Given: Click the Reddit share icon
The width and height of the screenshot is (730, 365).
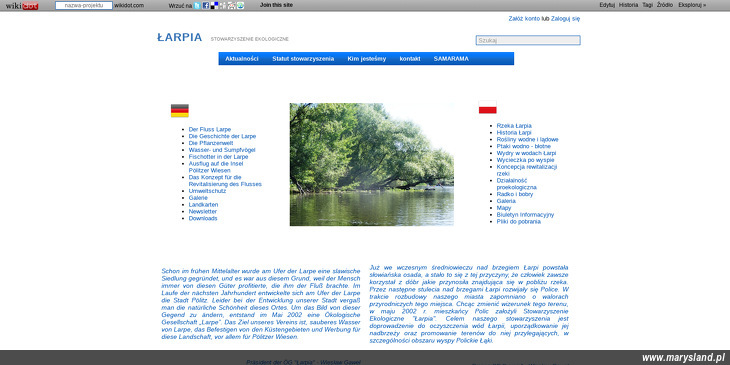Looking at the screenshot, I should pyautogui.click(x=231, y=6).
